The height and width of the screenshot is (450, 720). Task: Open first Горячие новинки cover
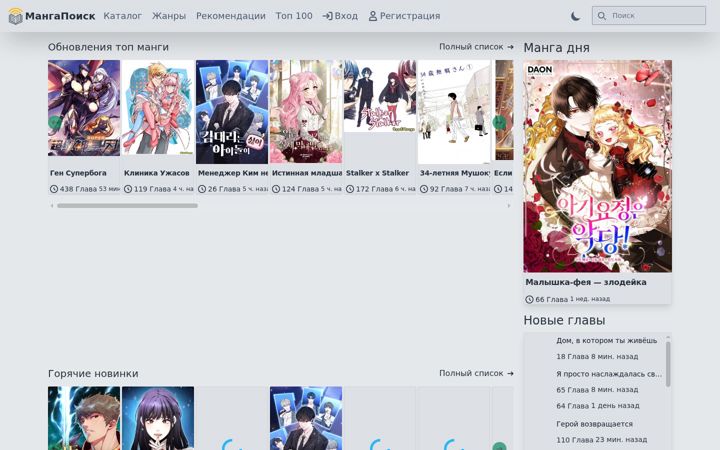tap(84, 418)
